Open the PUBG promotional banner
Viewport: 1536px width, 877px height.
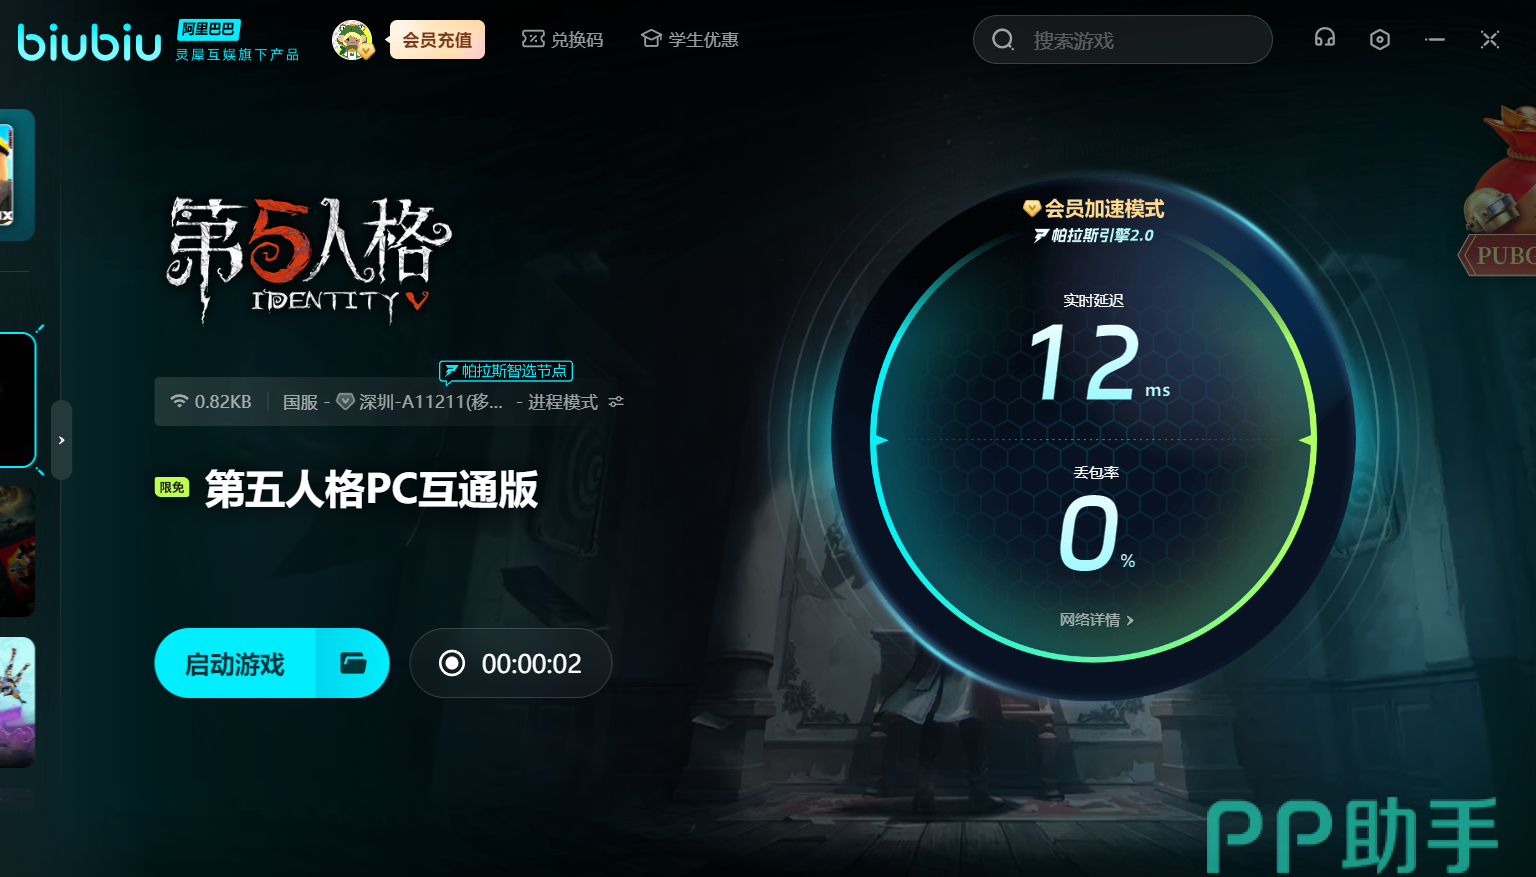(x=1497, y=190)
